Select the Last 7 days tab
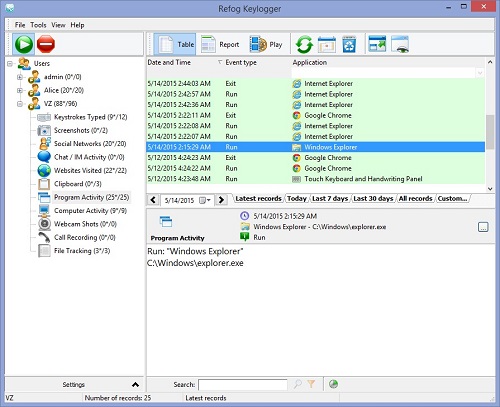 (330, 199)
